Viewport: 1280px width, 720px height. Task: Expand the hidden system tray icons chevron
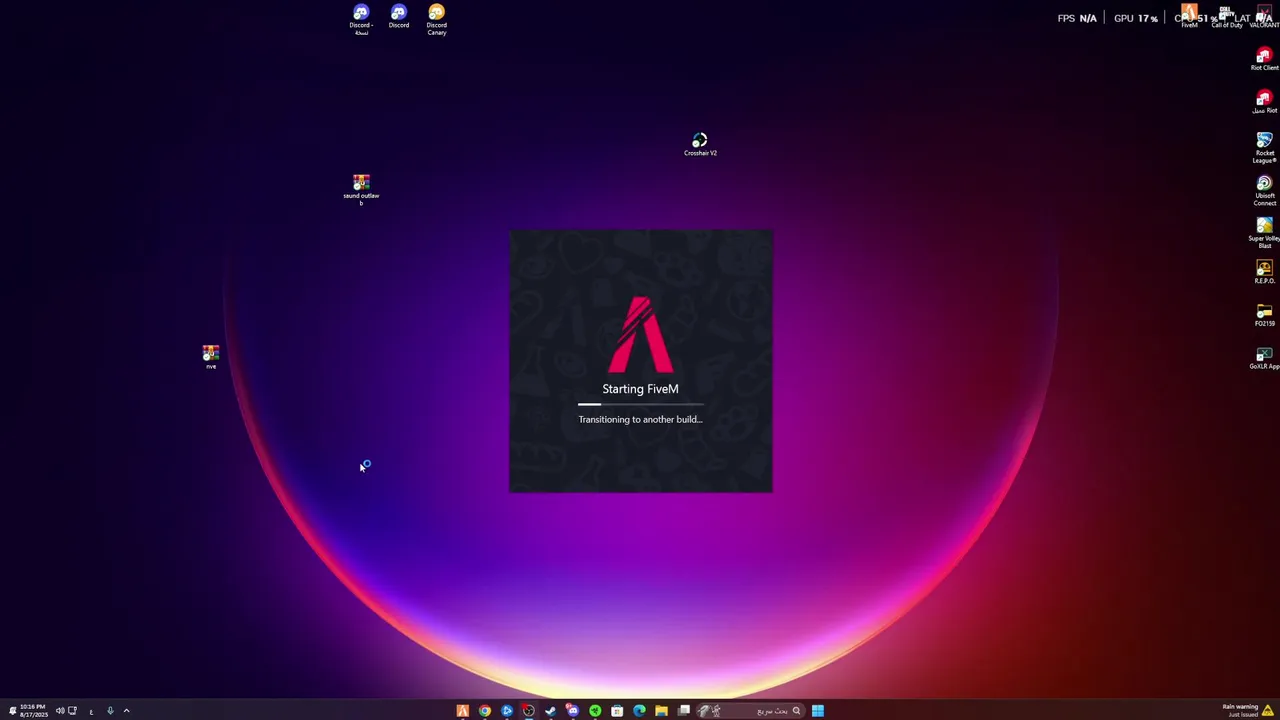coord(126,711)
